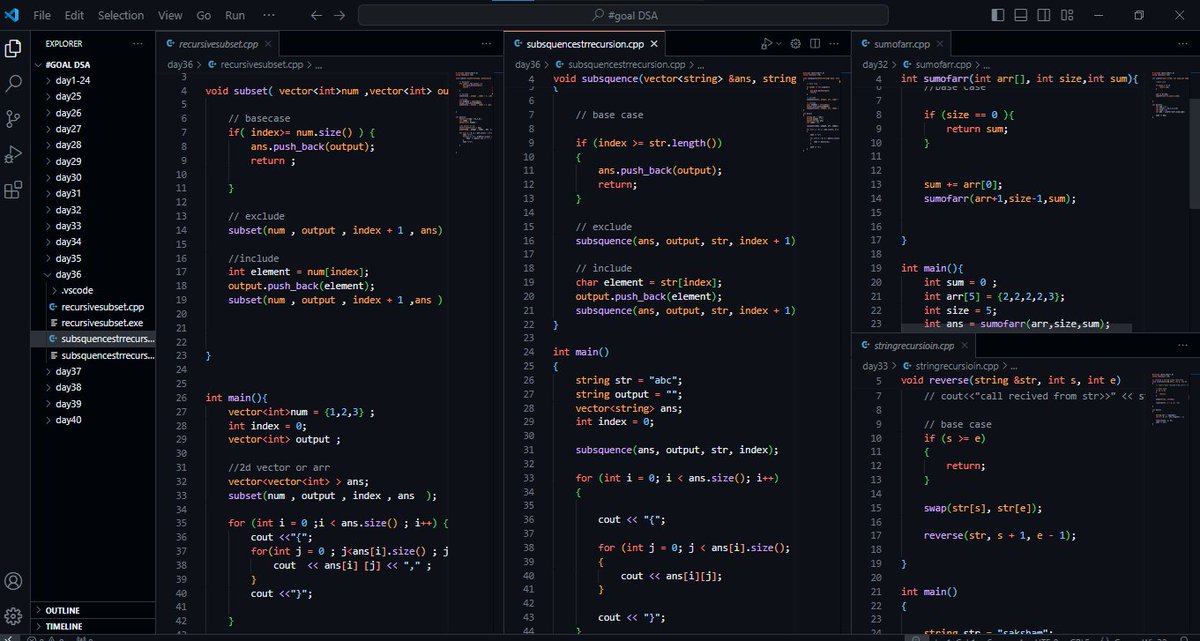
Task: Open the Extensions view
Action: 14,190
